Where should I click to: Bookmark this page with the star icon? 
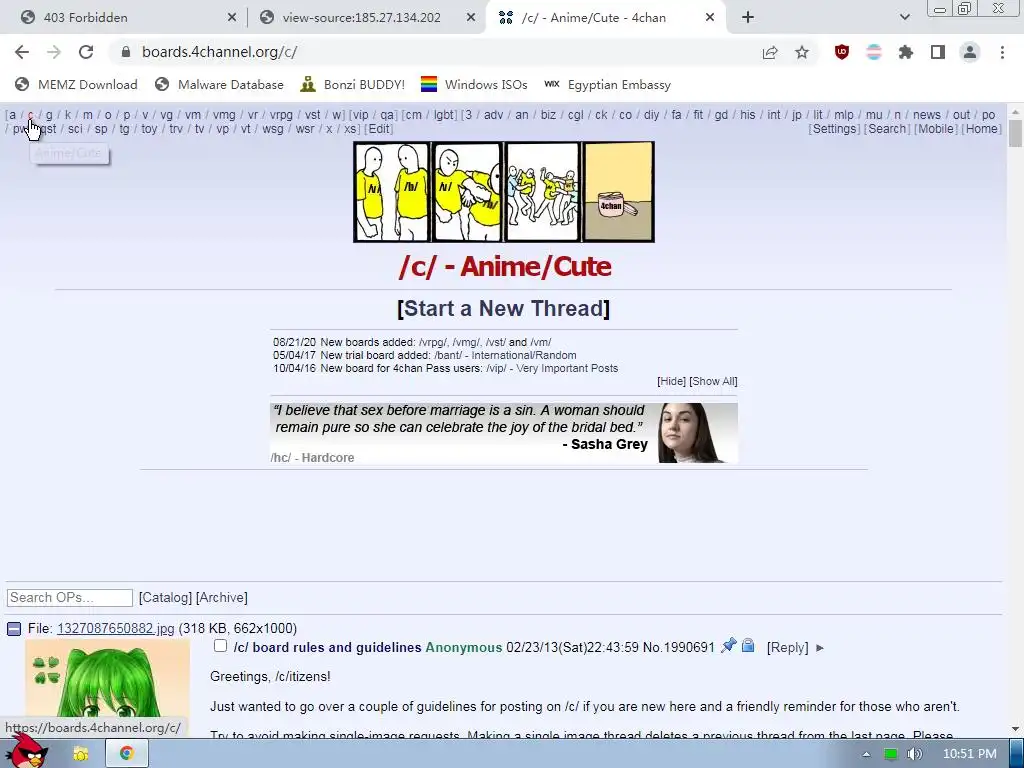[x=802, y=52]
